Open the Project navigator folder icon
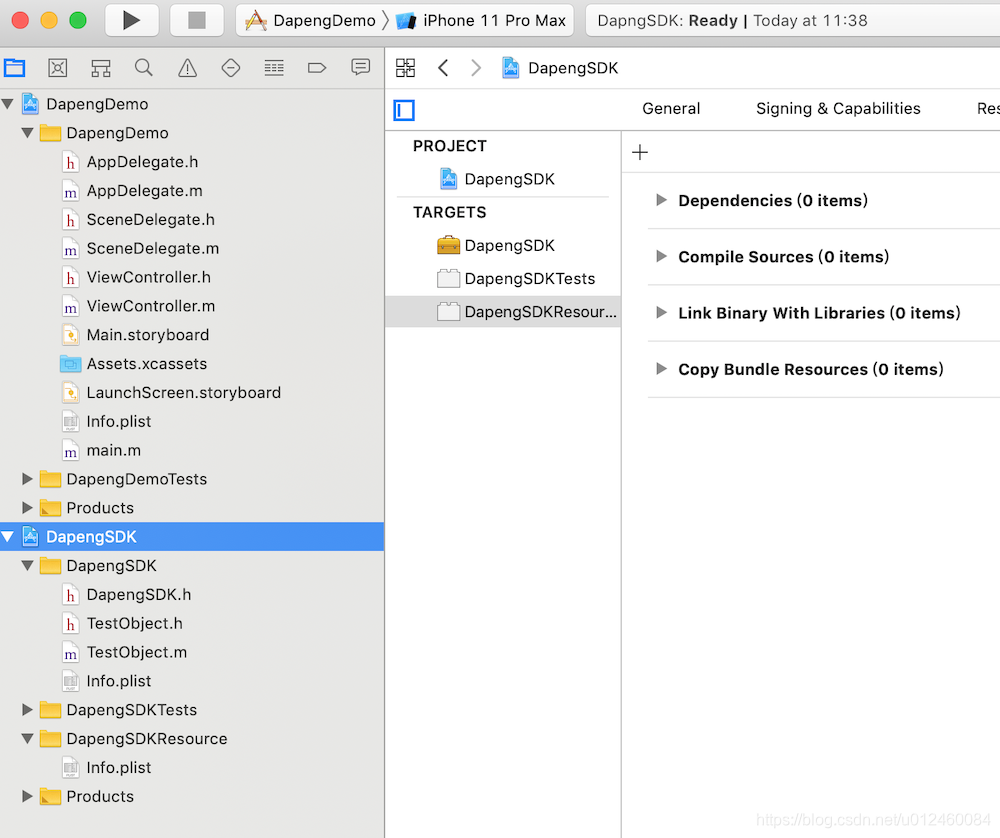The height and width of the screenshot is (838, 1000). pyautogui.click(x=14, y=68)
